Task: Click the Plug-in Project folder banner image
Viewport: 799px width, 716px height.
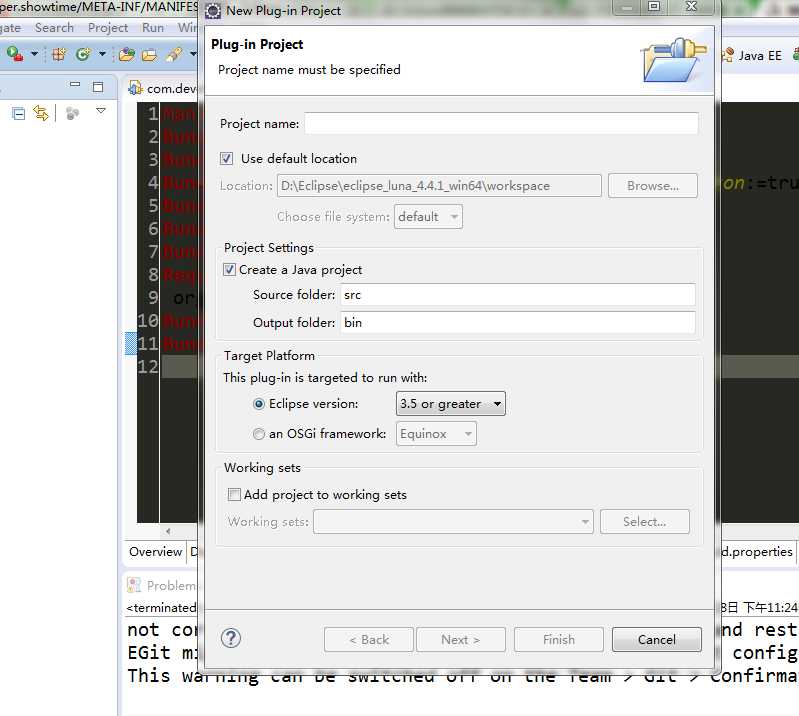Action: (673, 60)
